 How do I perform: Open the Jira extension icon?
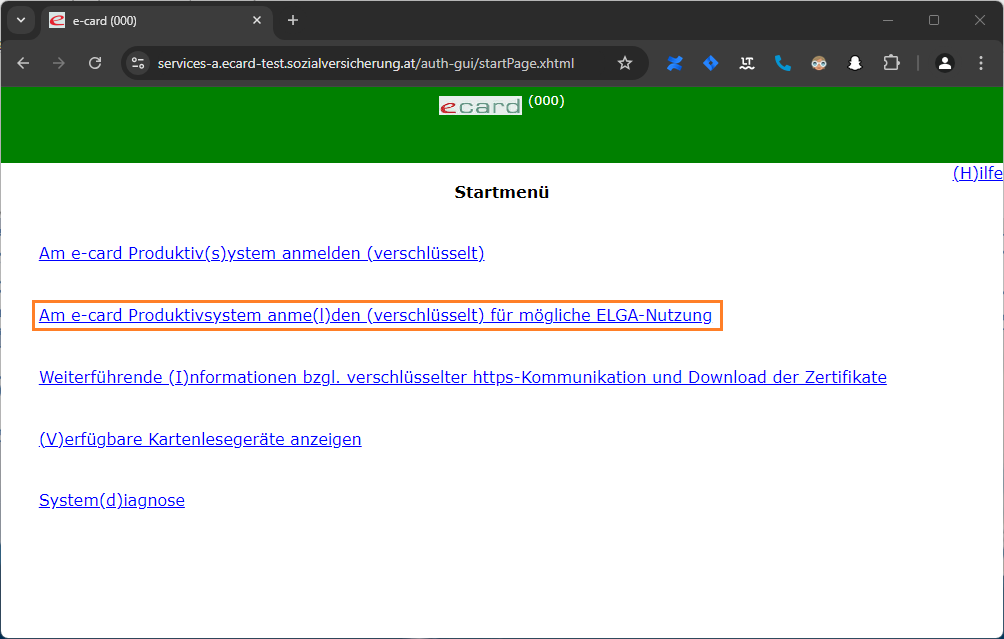pos(711,63)
